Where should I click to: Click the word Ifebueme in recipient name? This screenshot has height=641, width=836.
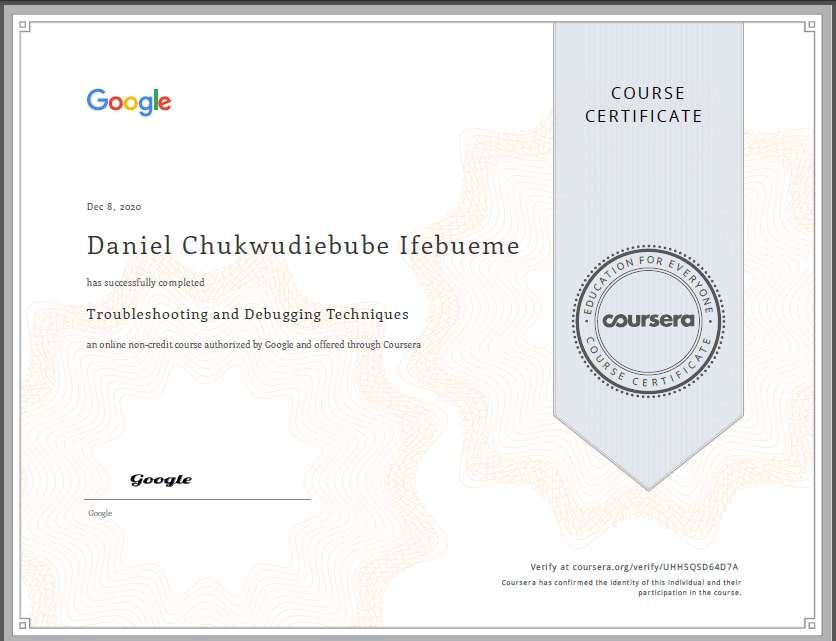pyautogui.click(x=470, y=245)
